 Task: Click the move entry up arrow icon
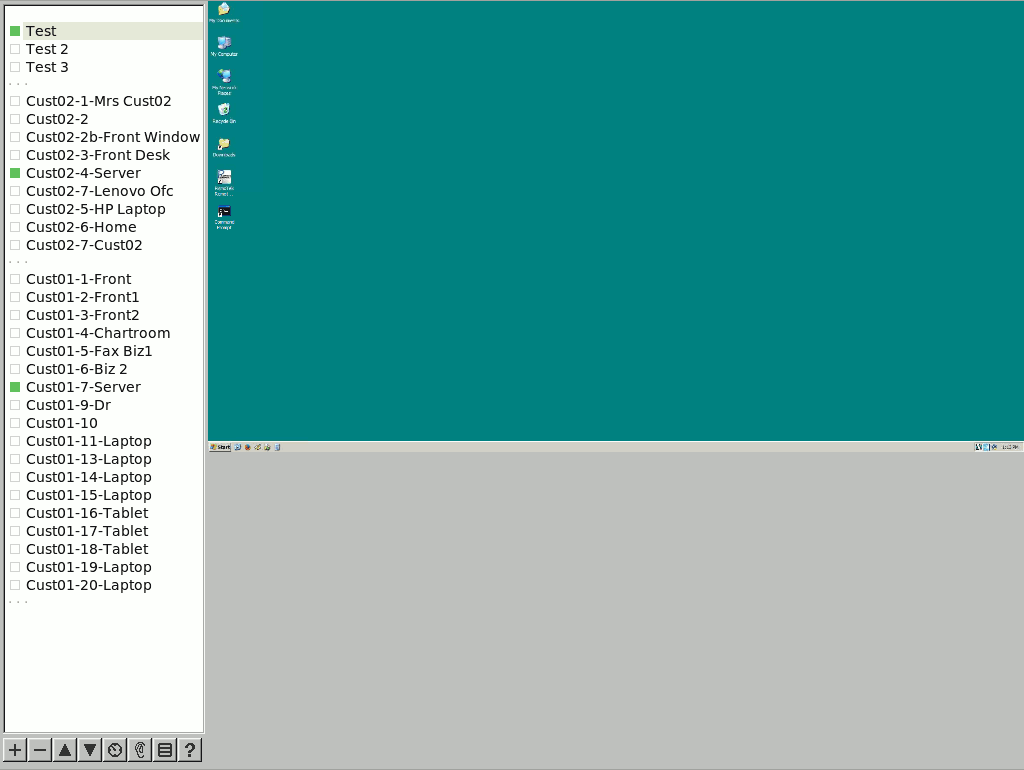pyautogui.click(x=64, y=749)
